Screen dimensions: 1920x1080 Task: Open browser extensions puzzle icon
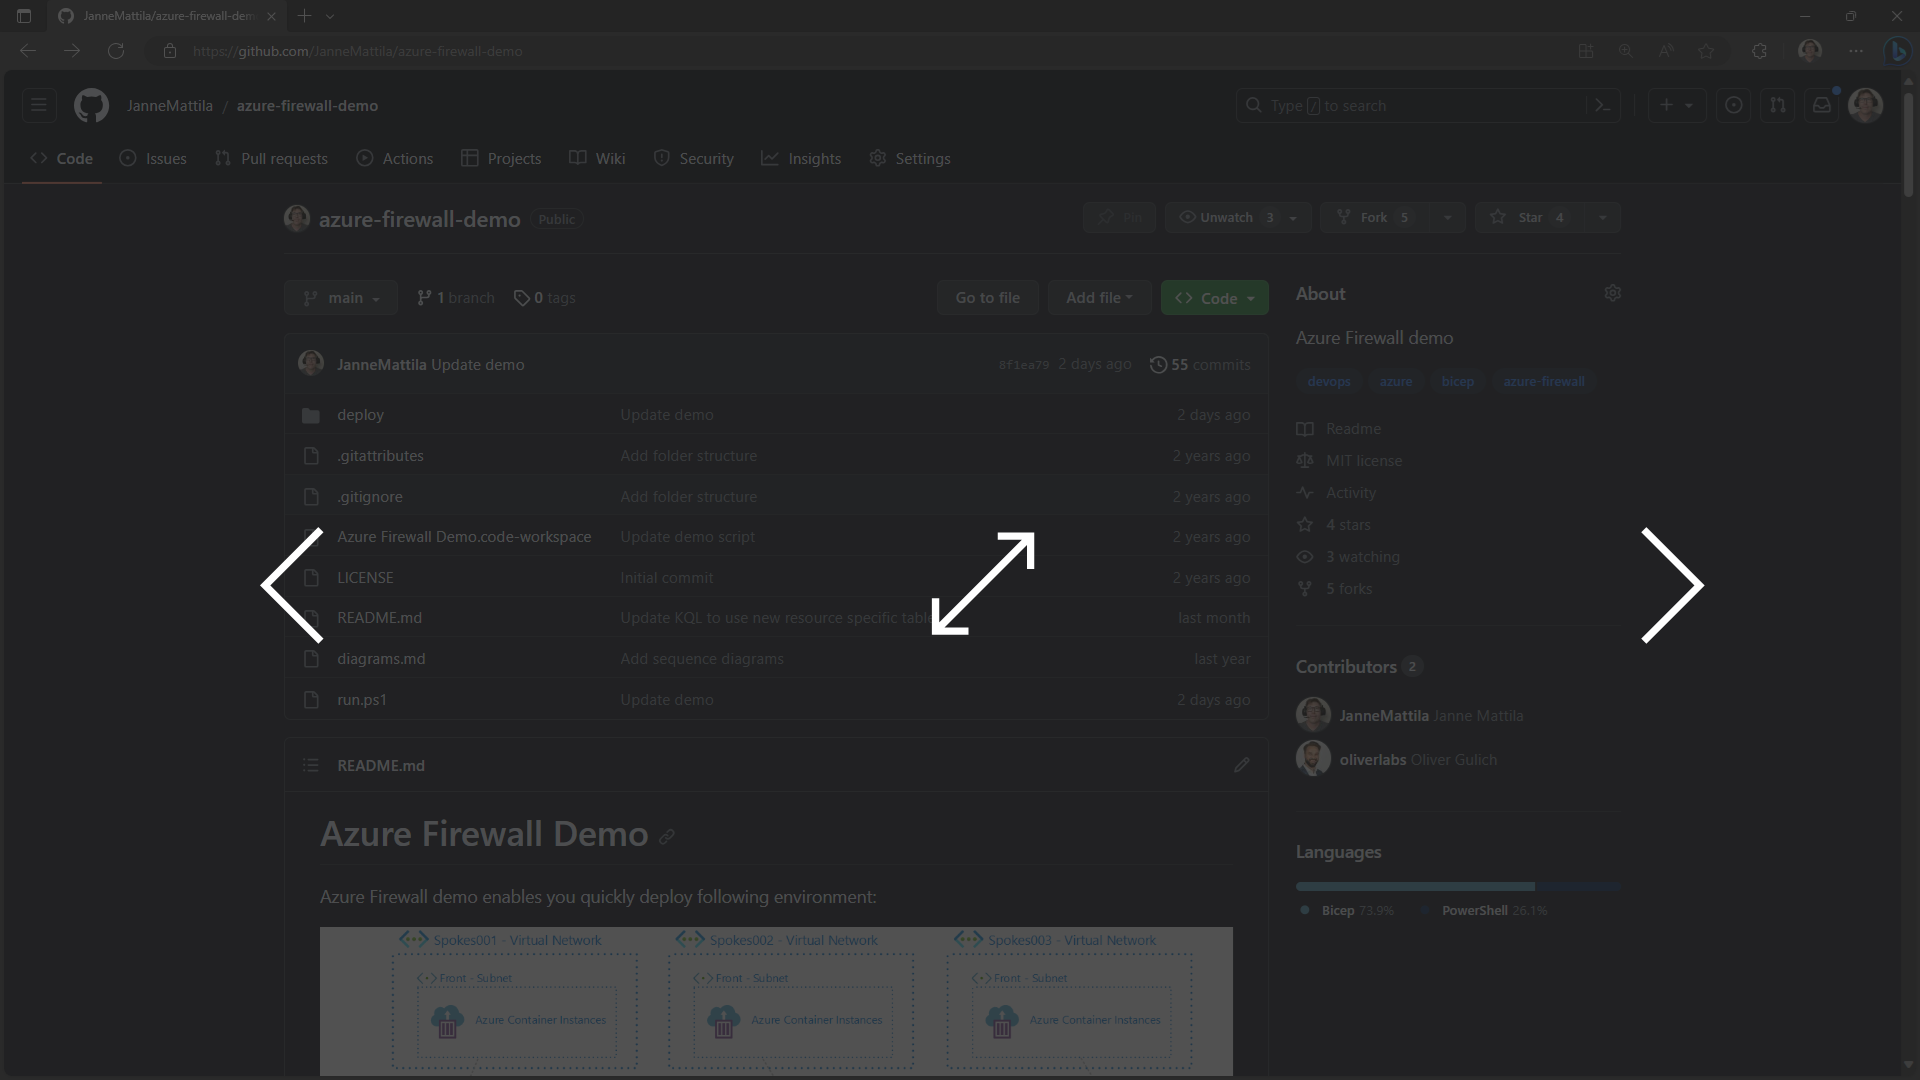click(1759, 51)
